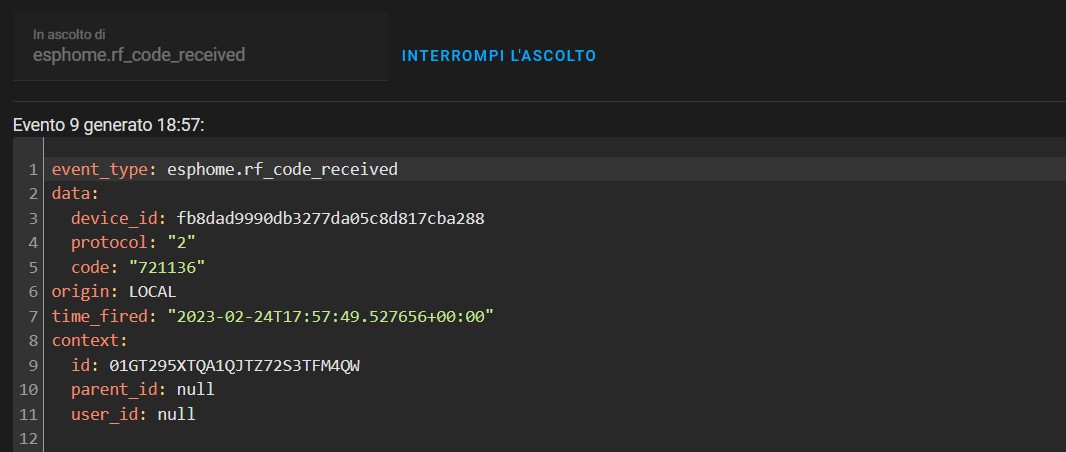Click the time_fired timestamp value

330,316
